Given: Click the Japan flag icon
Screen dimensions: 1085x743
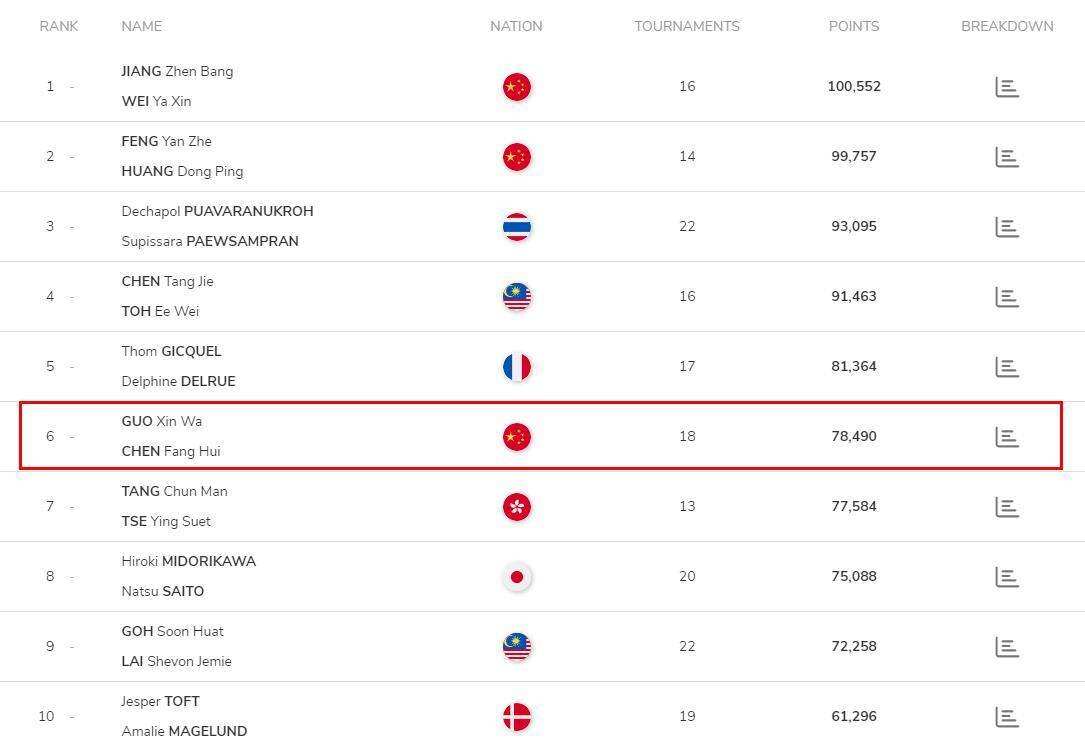Looking at the screenshot, I should tap(516, 577).
